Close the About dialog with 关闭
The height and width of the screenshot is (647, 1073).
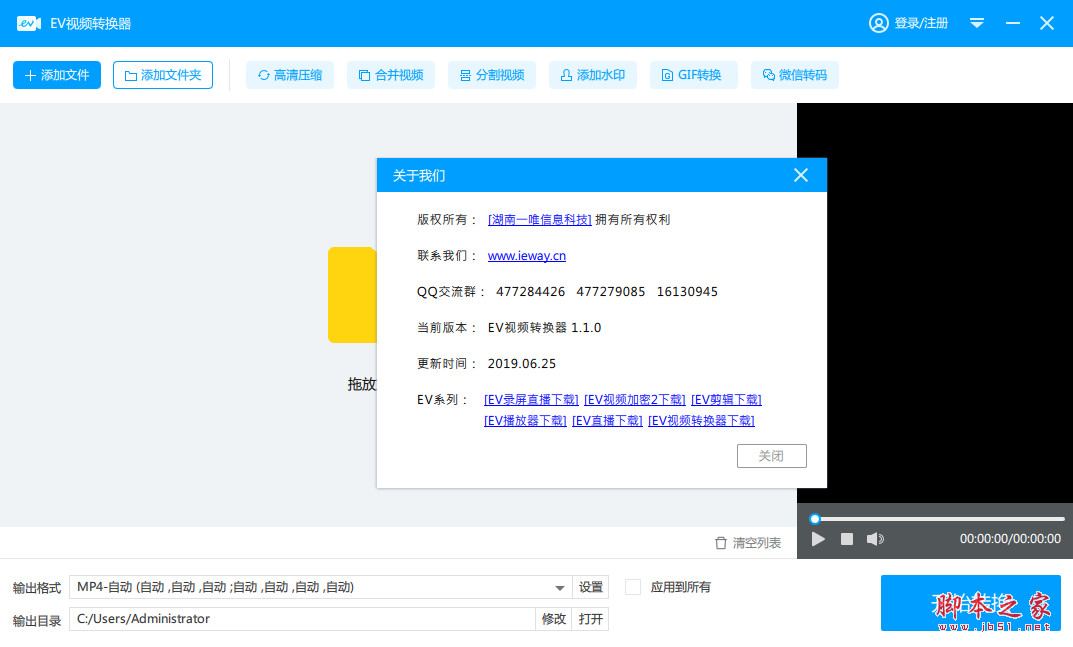click(771, 455)
